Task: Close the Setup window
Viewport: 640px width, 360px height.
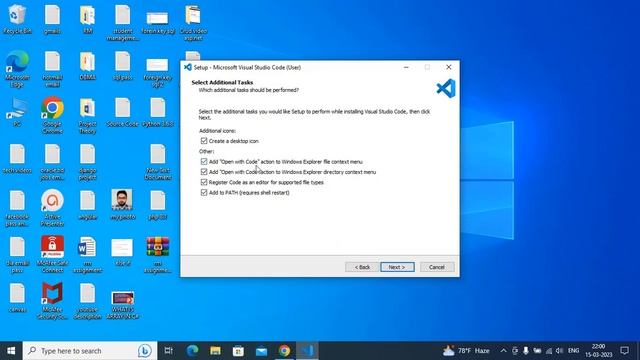Action: (x=449, y=67)
